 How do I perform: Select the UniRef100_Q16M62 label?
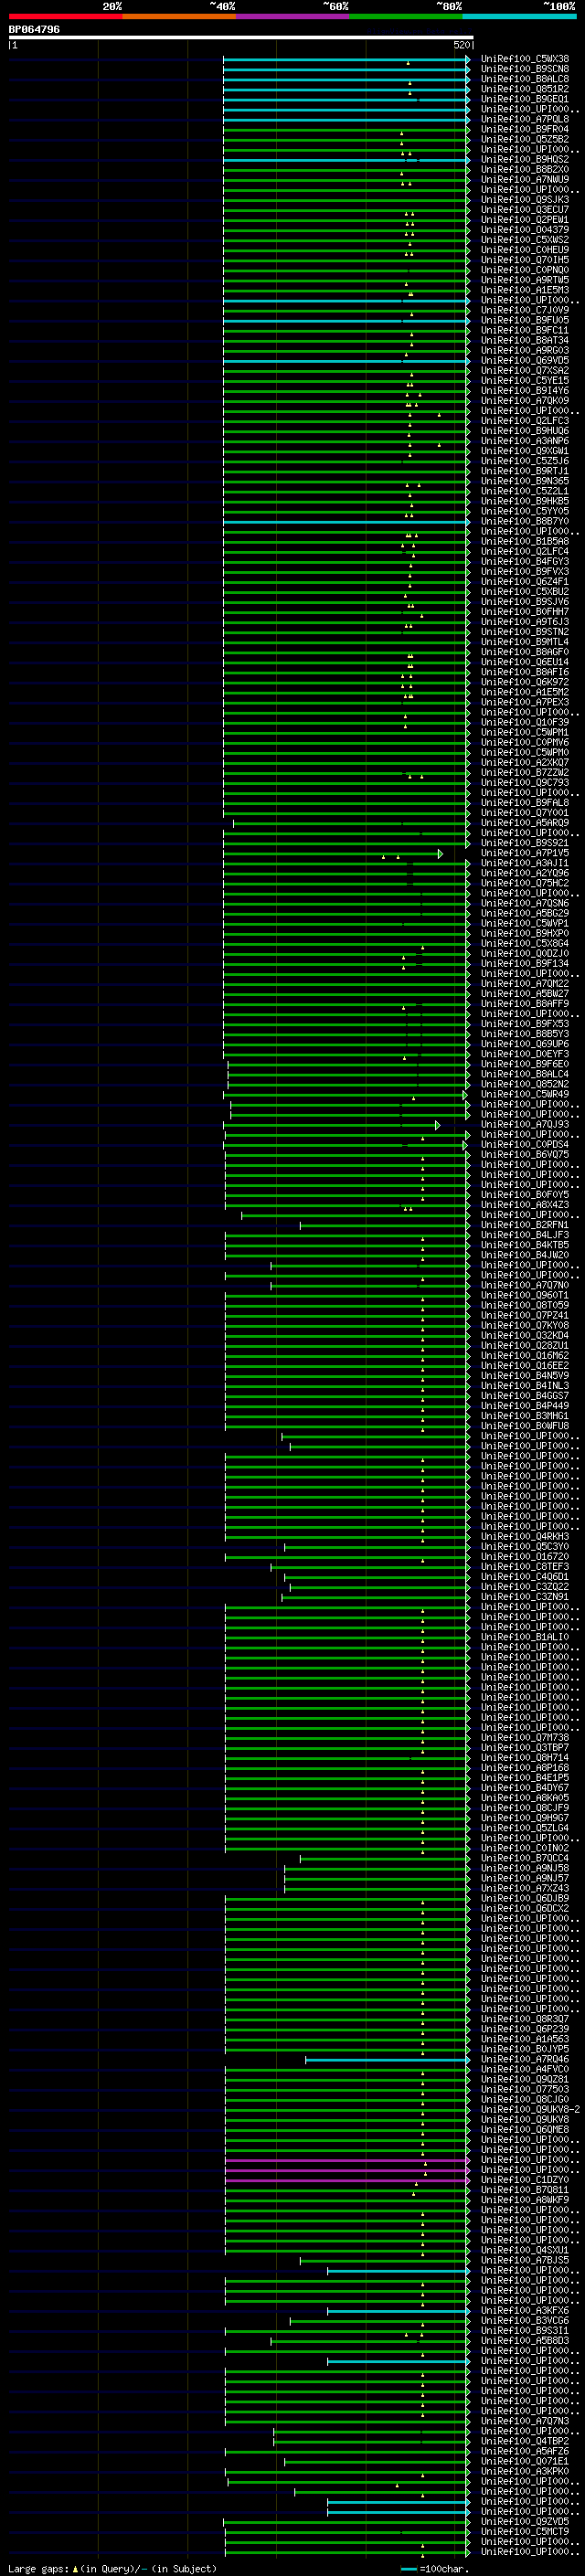click(525, 1356)
